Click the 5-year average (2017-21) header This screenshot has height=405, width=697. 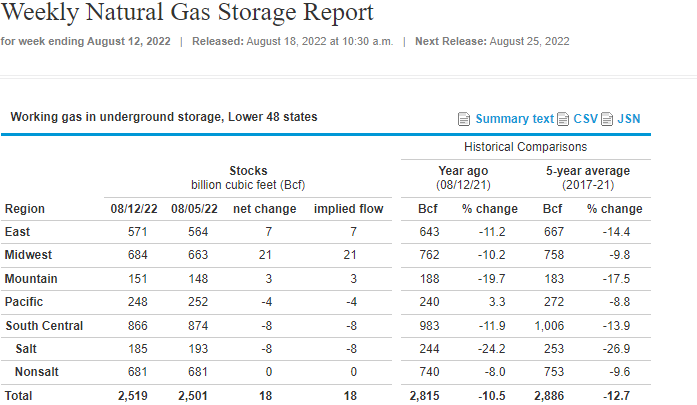tap(588, 177)
